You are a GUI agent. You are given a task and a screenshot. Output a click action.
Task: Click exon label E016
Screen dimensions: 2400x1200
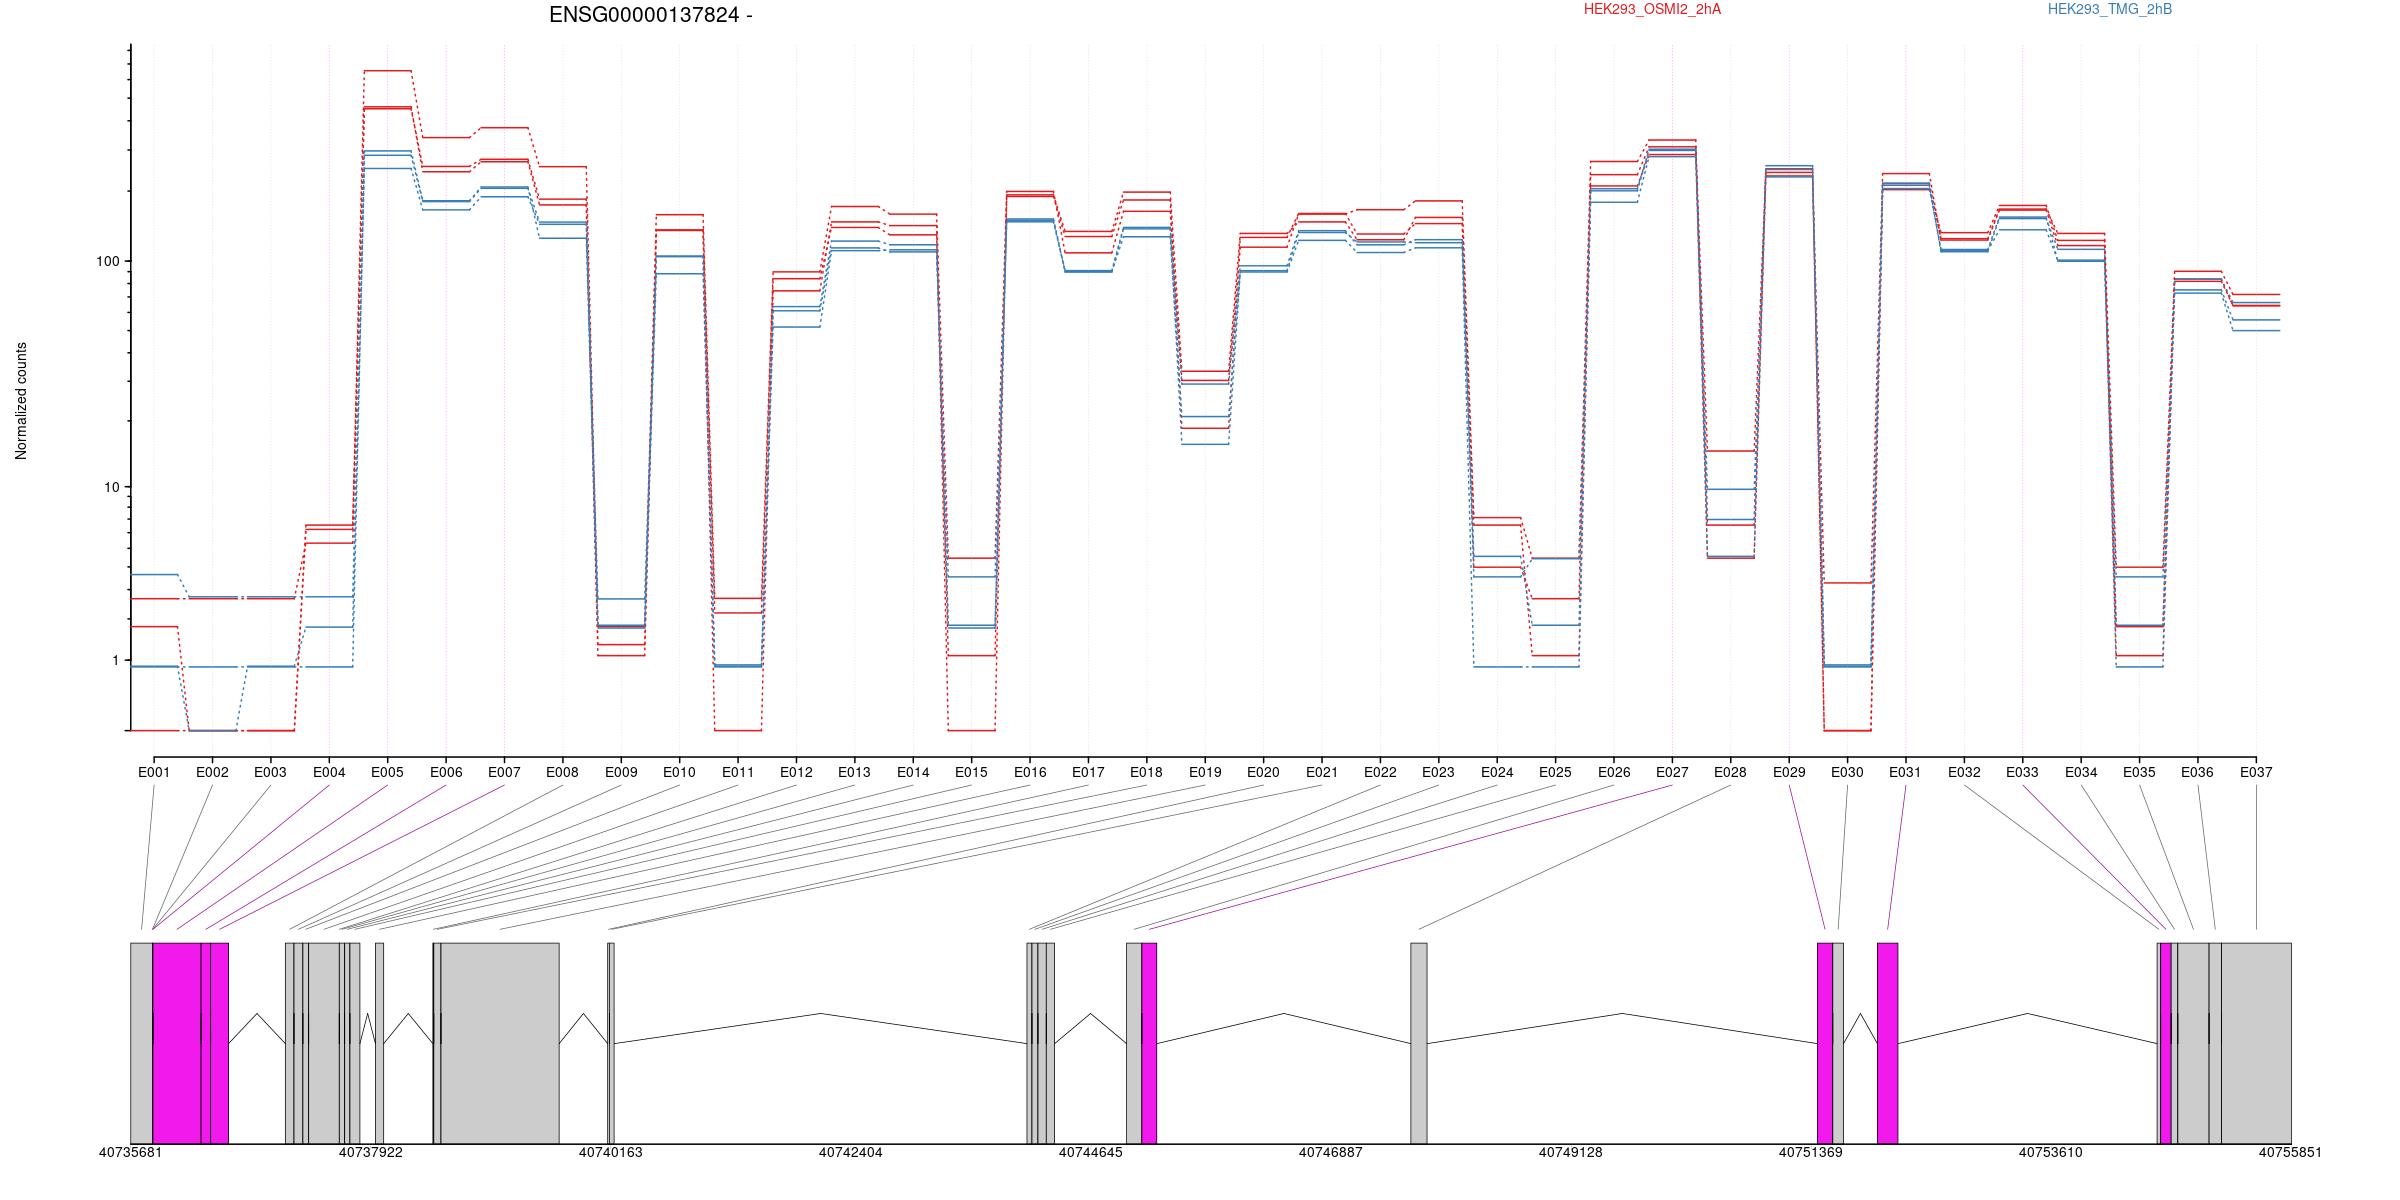pos(1030,772)
